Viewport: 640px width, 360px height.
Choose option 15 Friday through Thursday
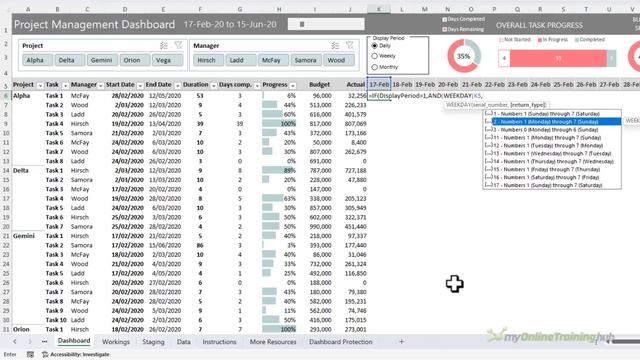click(x=552, y=169)
